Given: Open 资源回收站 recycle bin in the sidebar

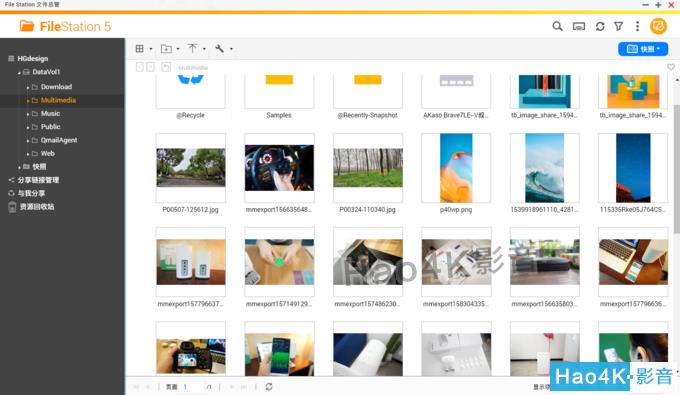Looking at the screenshot, I should click(37, 206).
